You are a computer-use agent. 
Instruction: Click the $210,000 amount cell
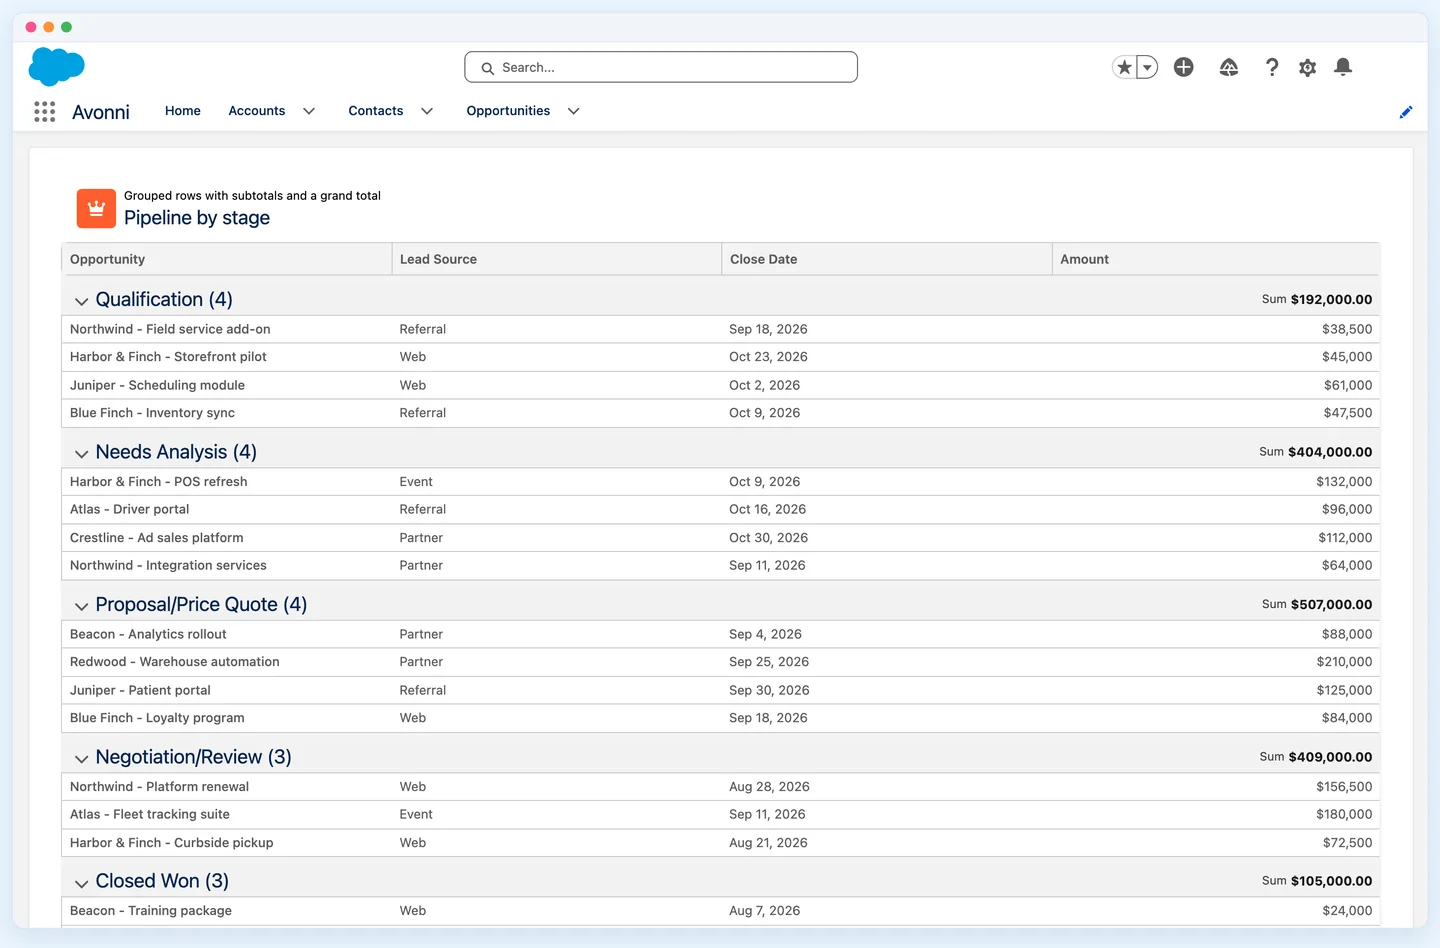pos(1345,662)
